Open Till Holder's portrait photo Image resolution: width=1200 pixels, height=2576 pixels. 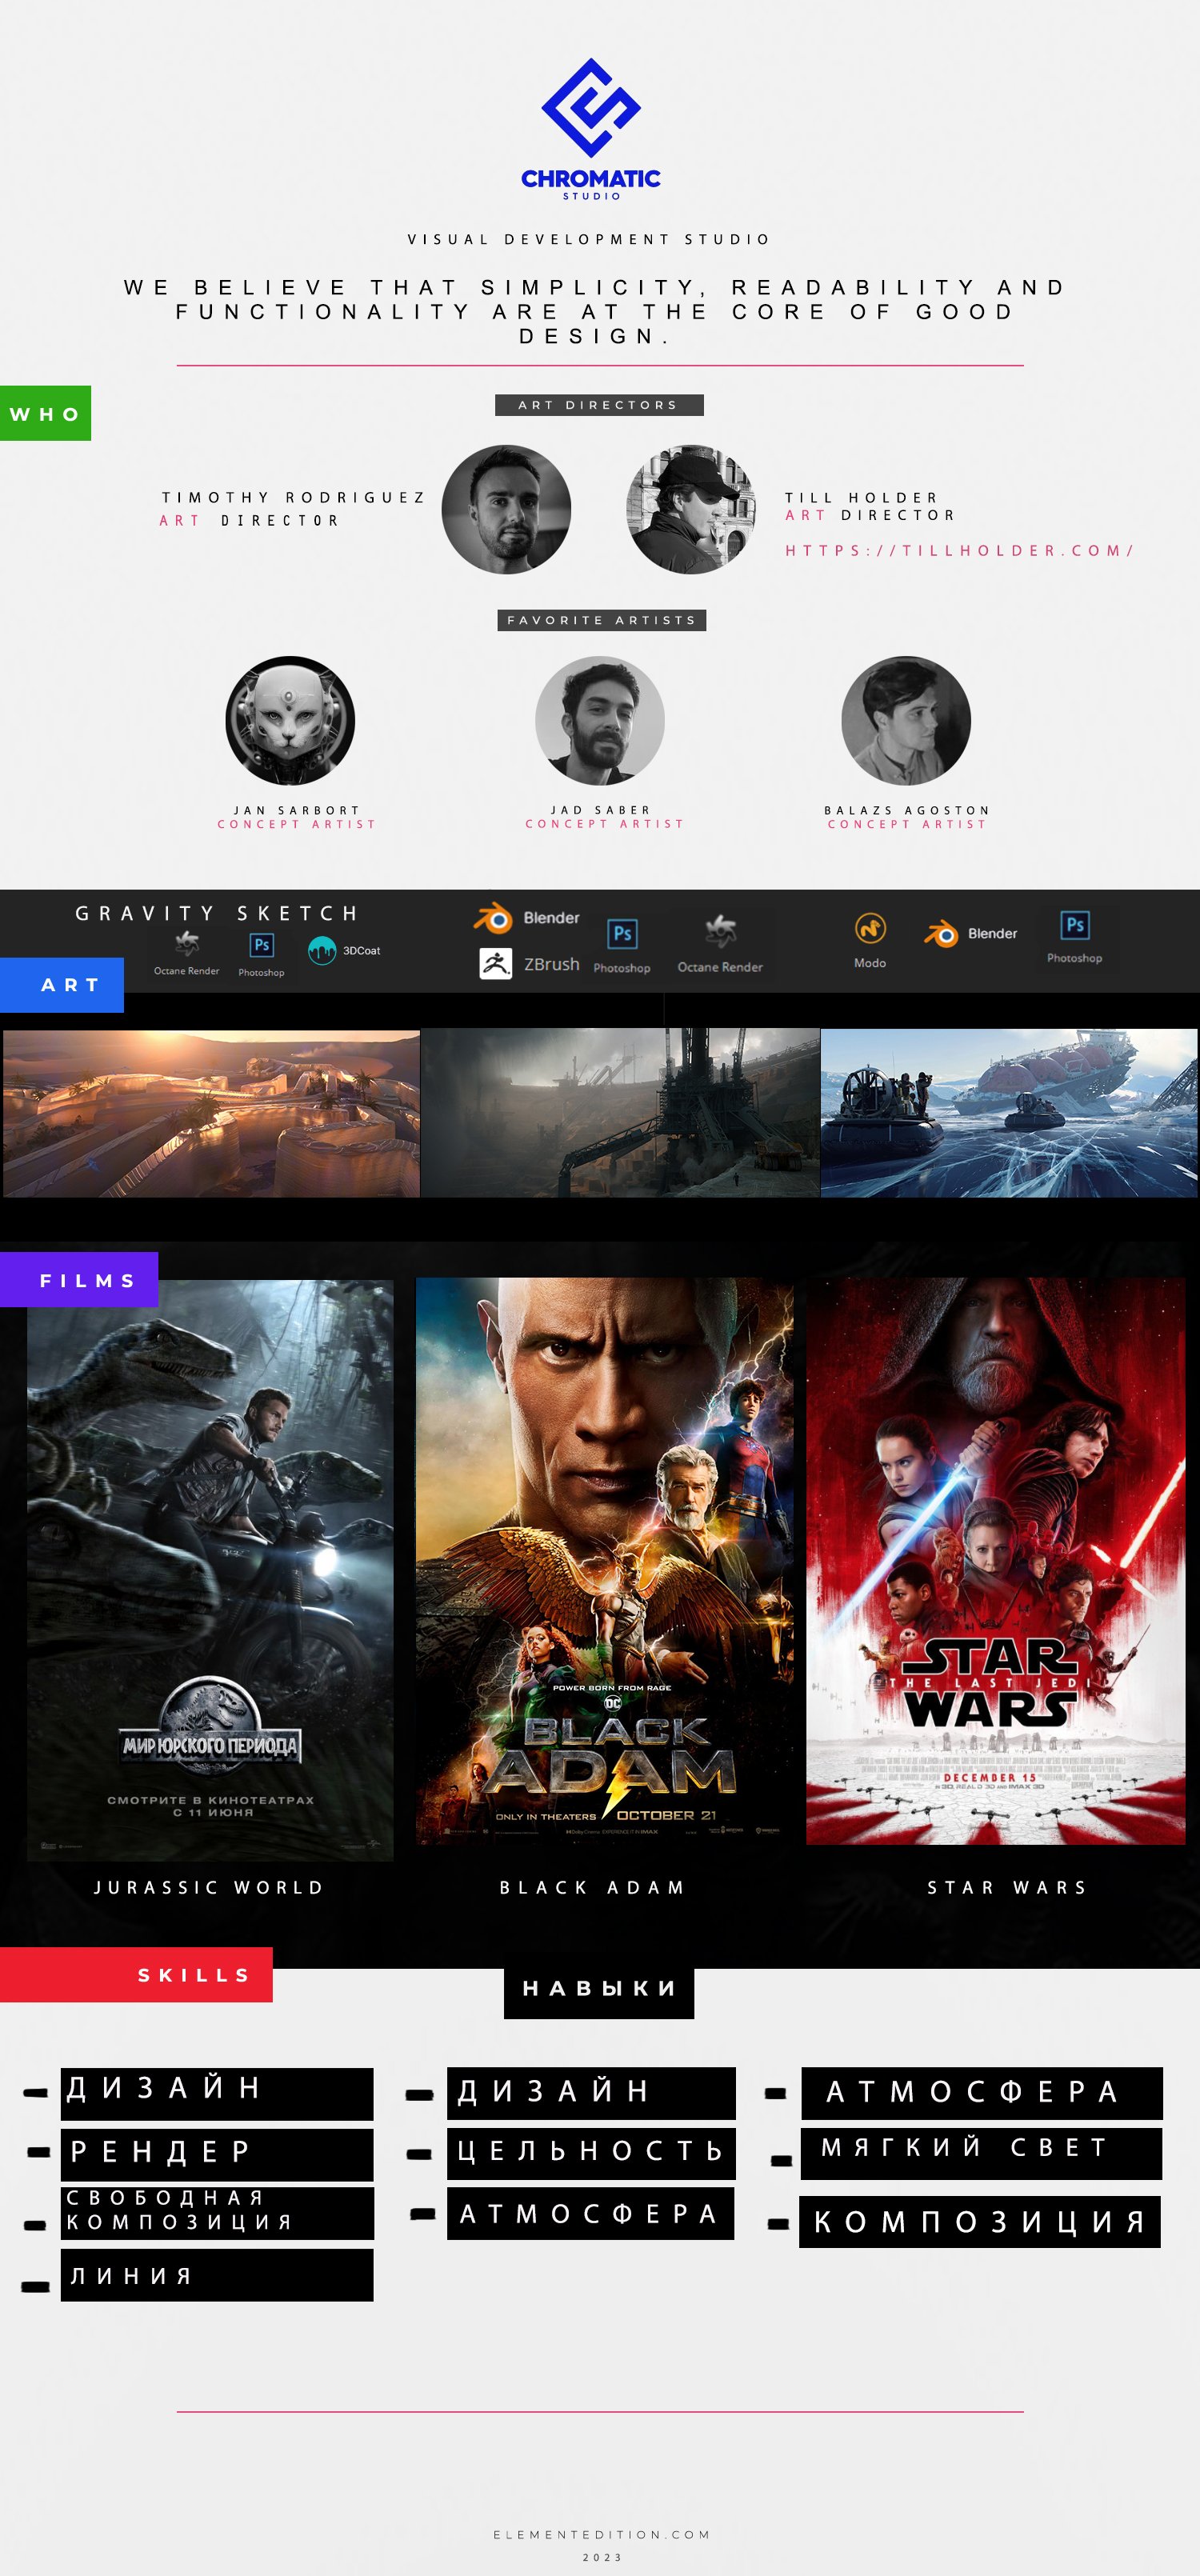point(691,509)
